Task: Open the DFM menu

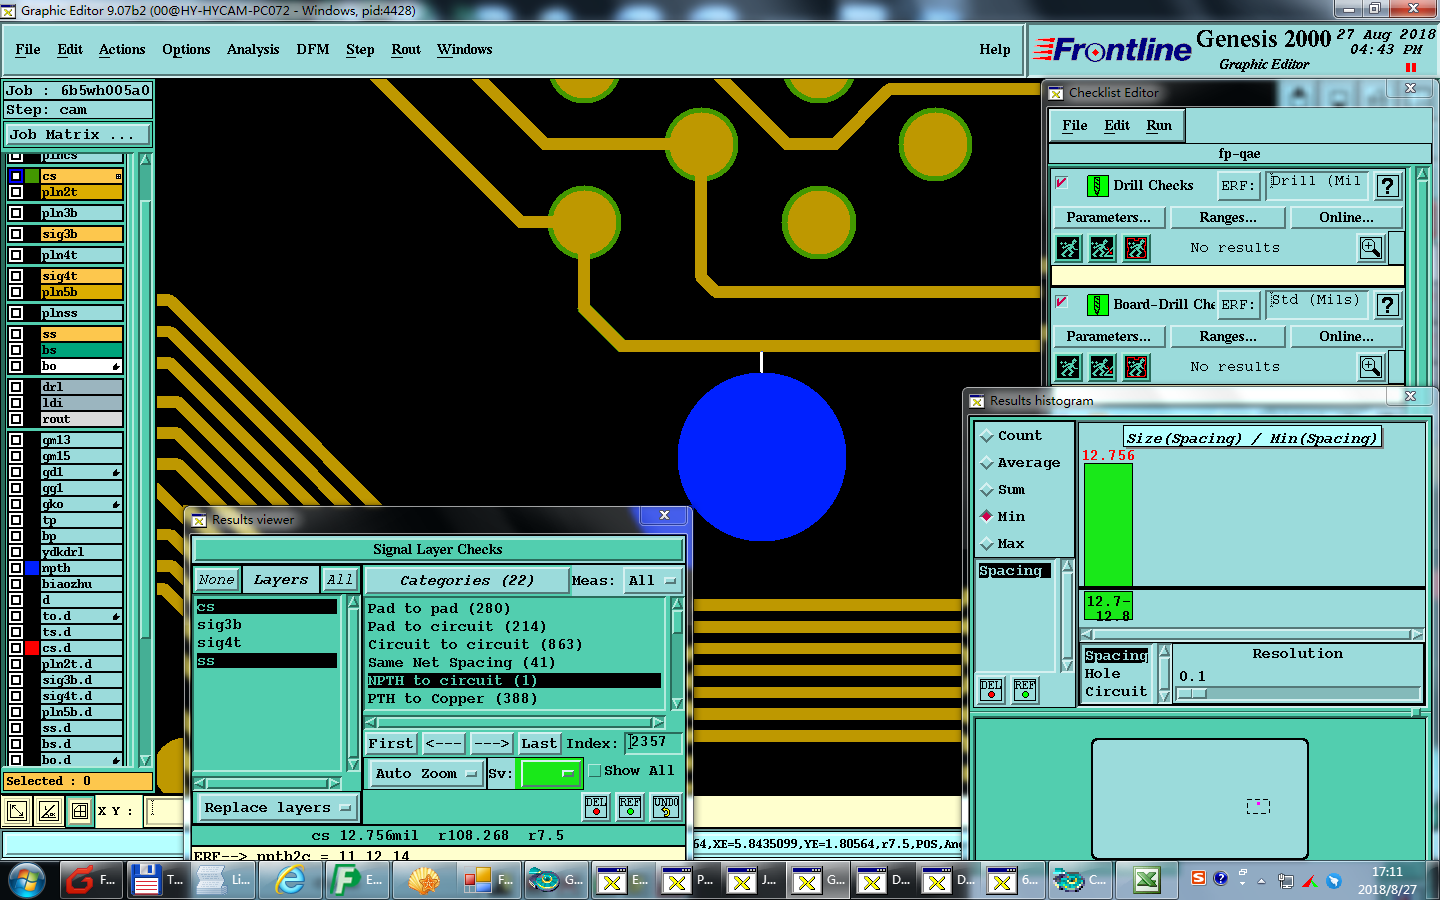Action: point(313,49)
